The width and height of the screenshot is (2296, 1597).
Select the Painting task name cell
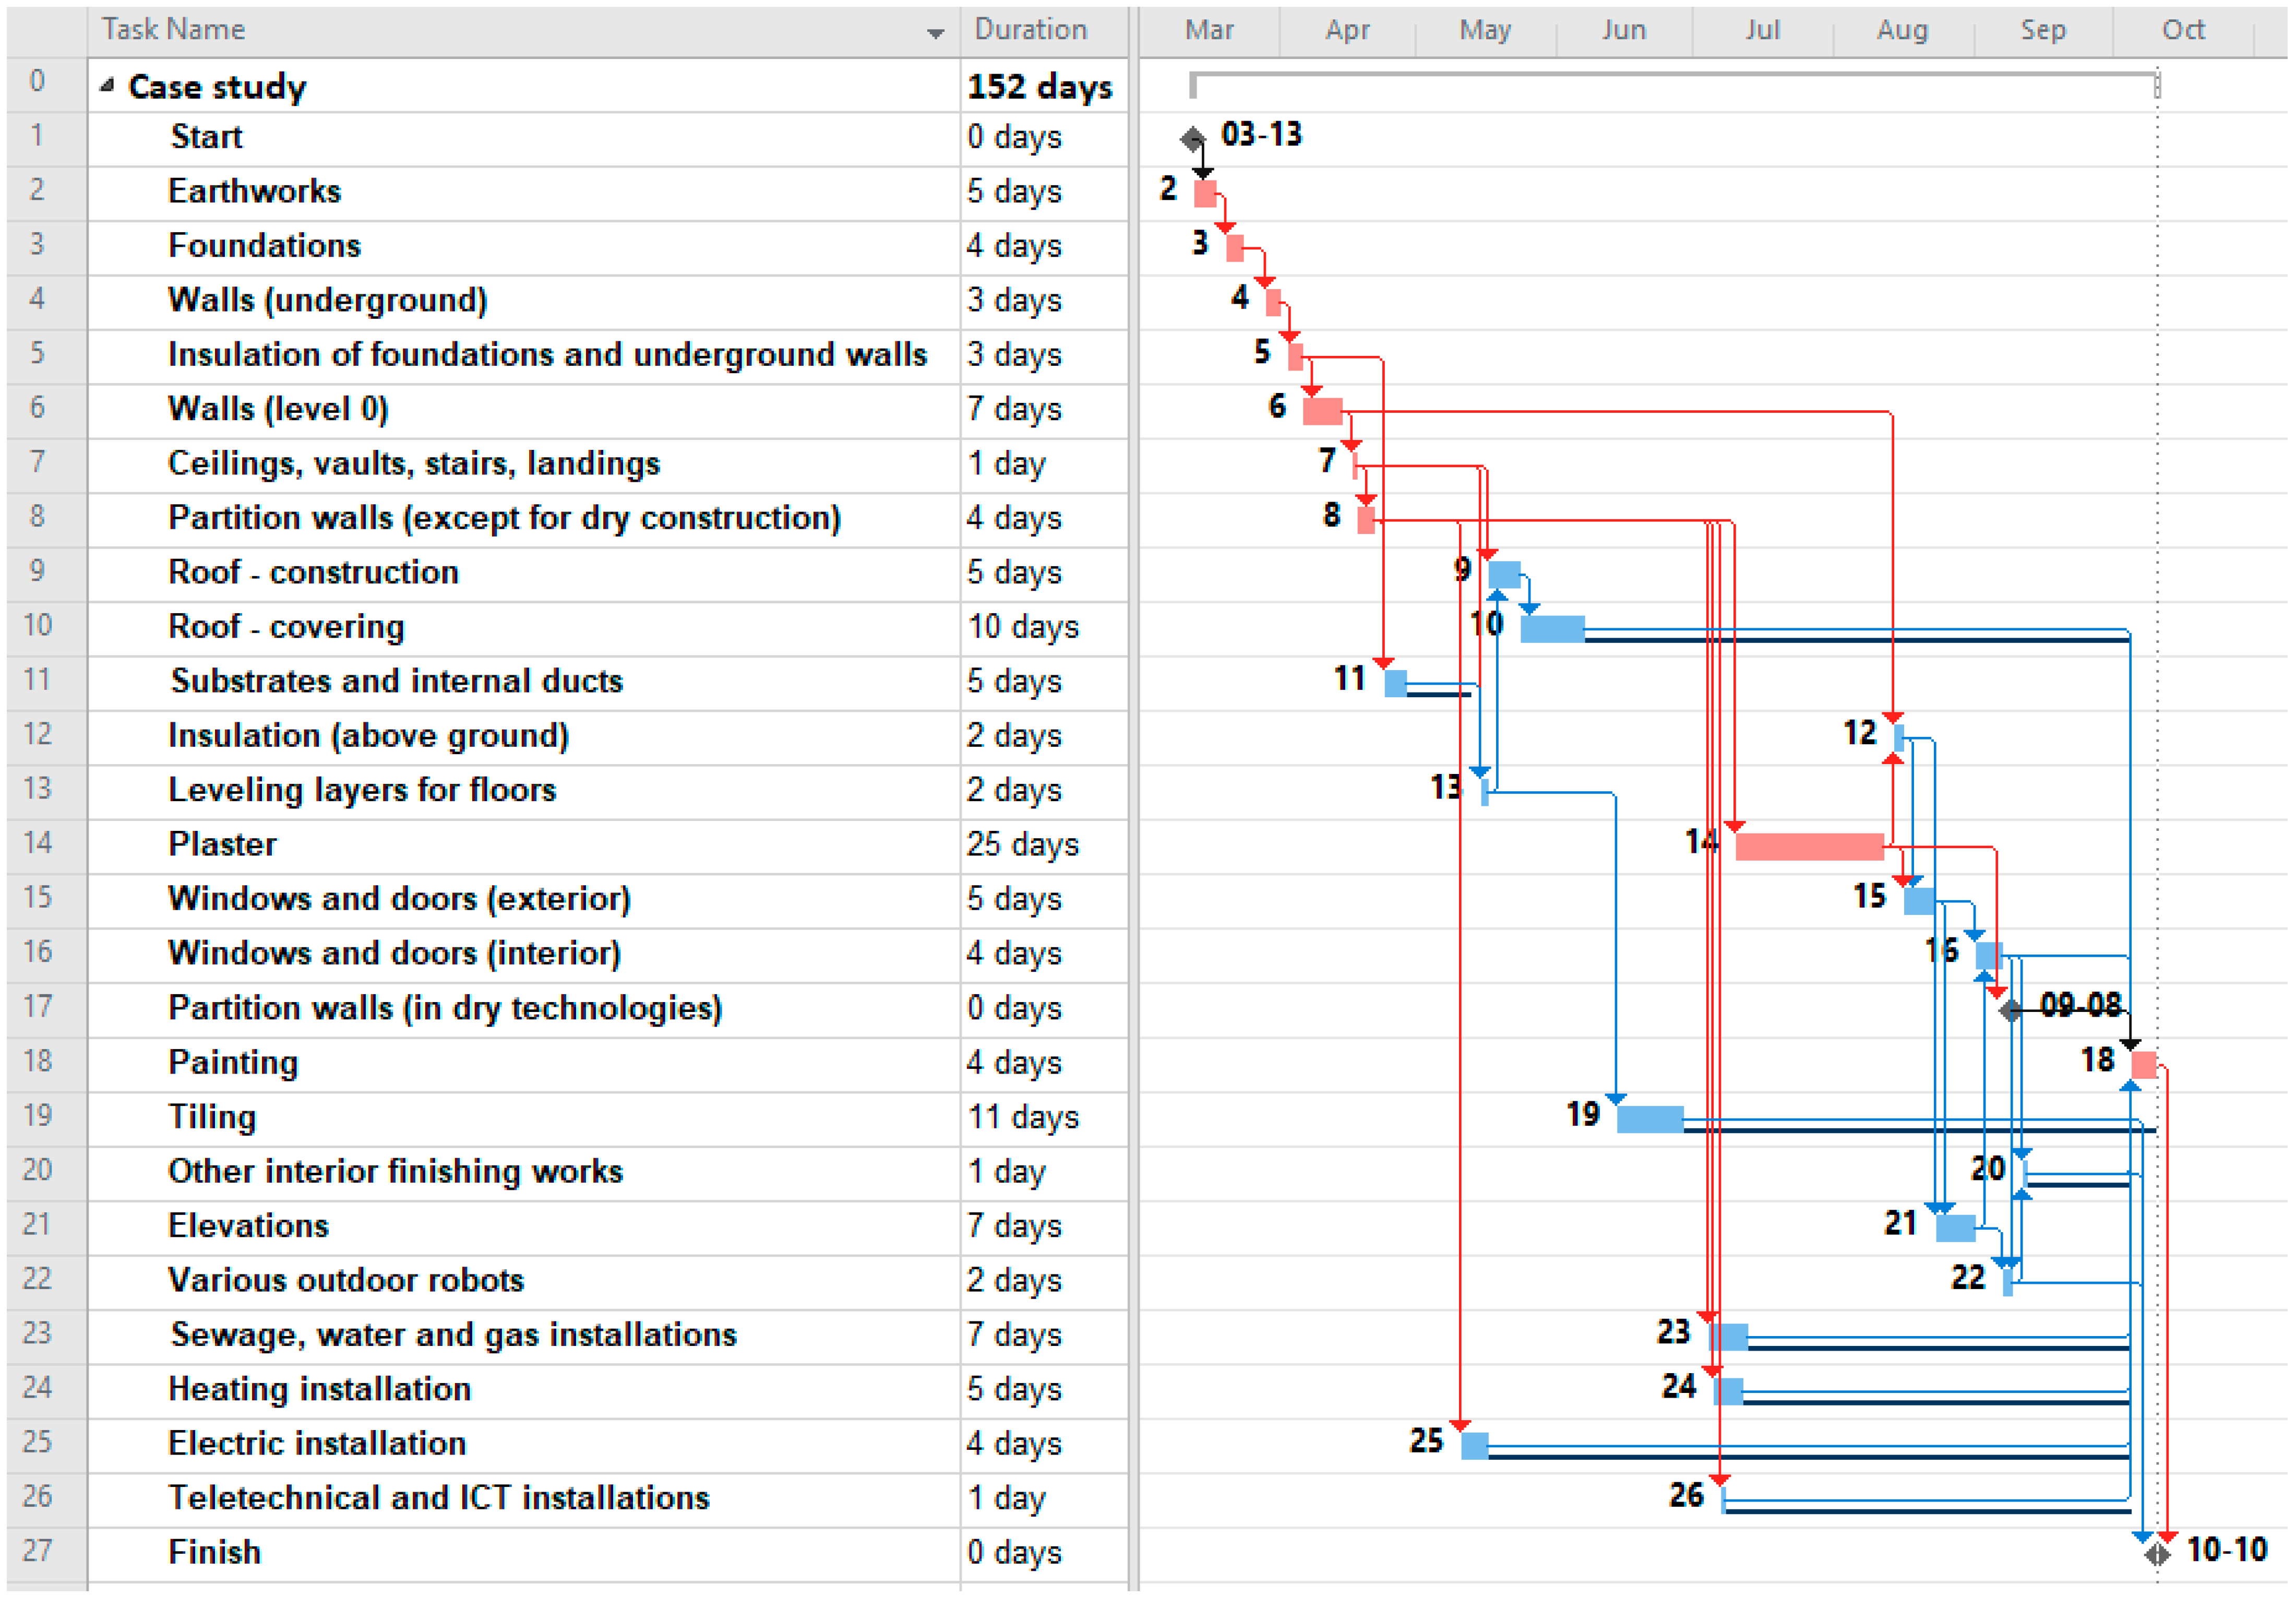233,1062
